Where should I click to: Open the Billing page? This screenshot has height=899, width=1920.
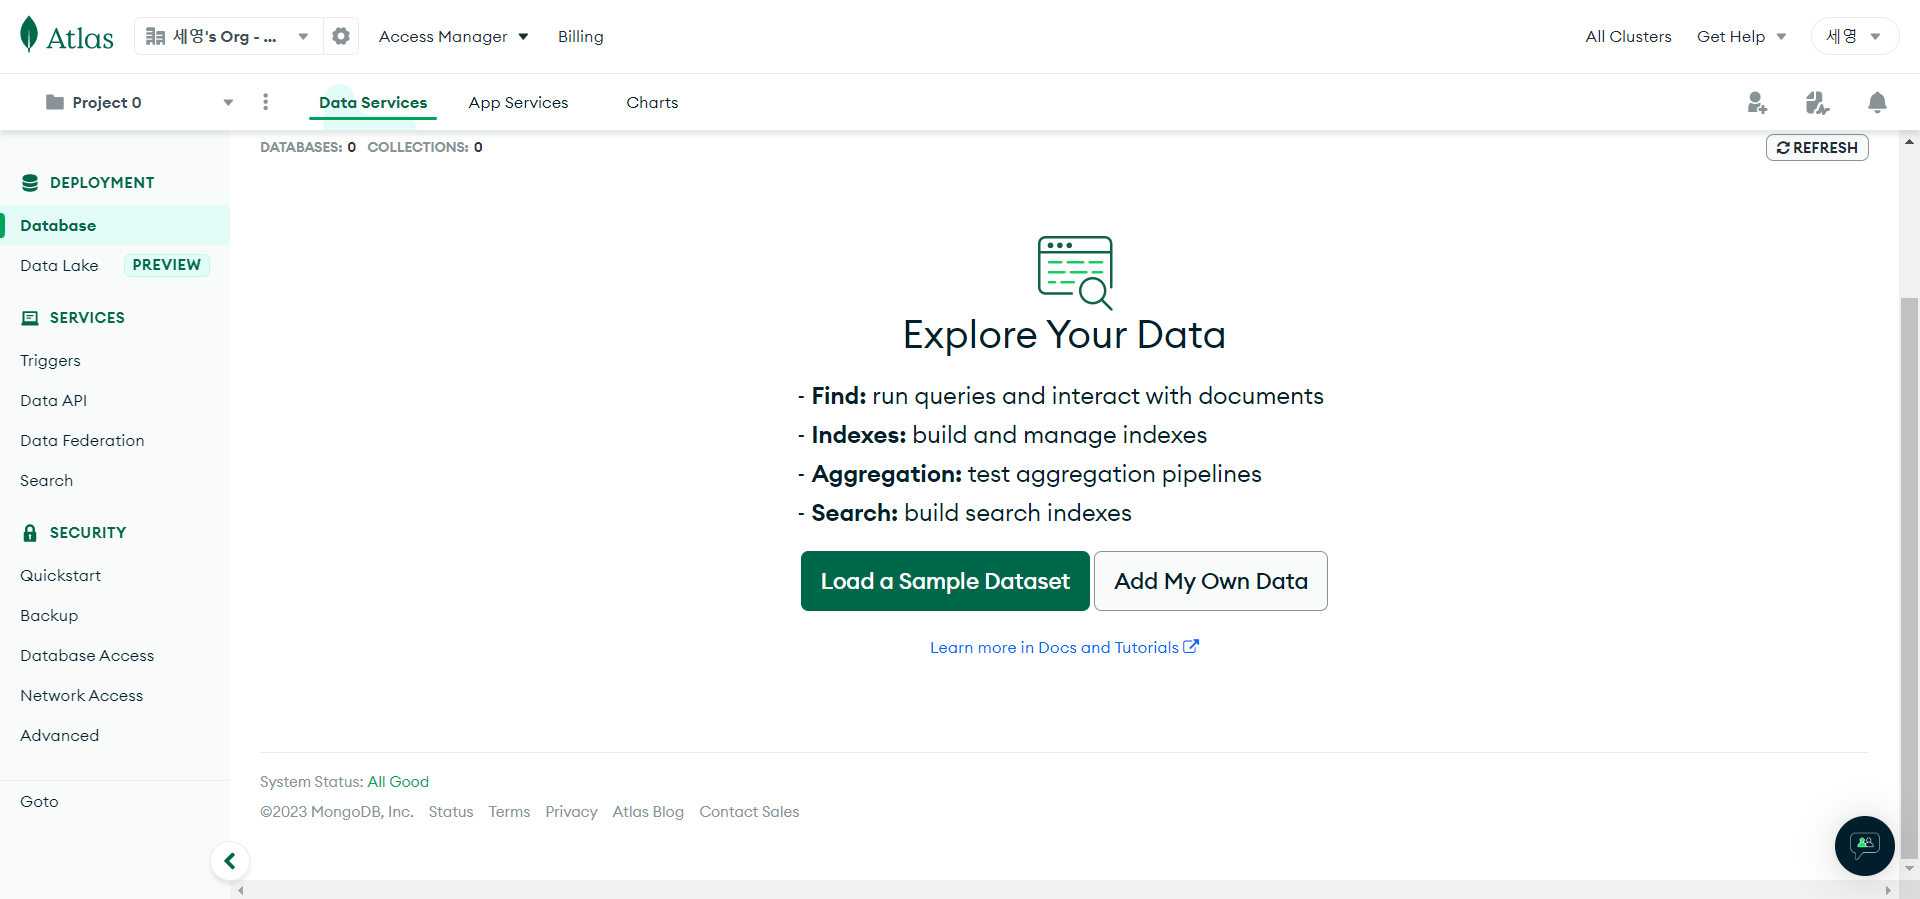[x=581, y=36]
